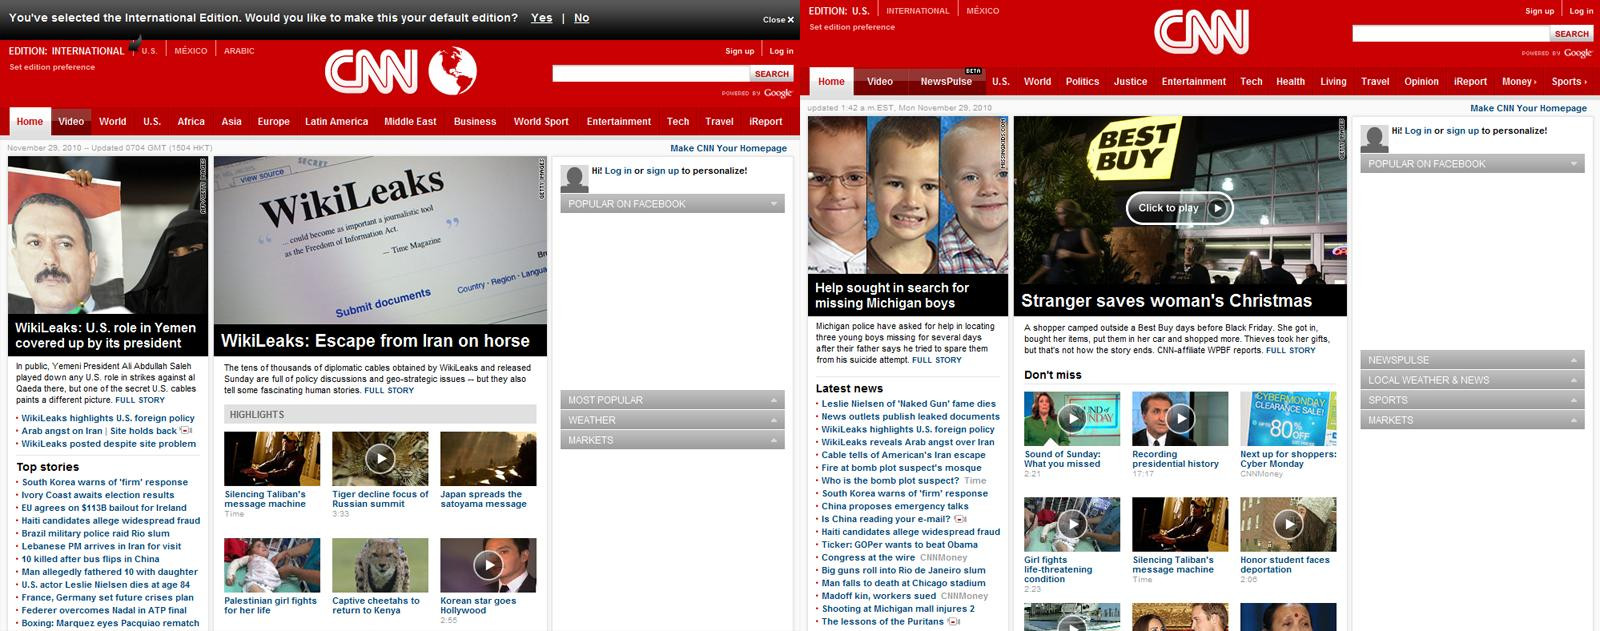Screen dimensions: 1600x631
Task: Open World Sport section
Action: pyautogui.click(x=541, y=122)
